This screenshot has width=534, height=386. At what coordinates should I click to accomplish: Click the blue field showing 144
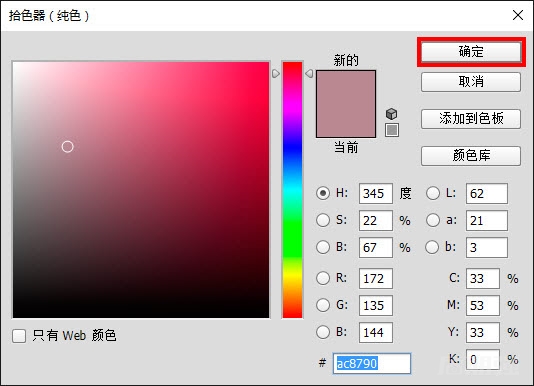[376, 332]
